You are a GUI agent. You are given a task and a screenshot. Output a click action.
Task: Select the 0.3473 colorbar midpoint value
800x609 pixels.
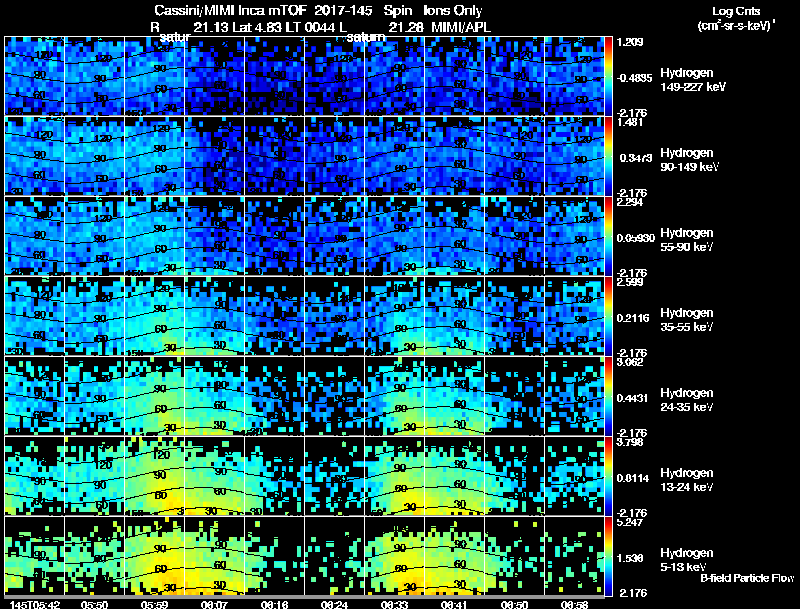coord(636,158)
